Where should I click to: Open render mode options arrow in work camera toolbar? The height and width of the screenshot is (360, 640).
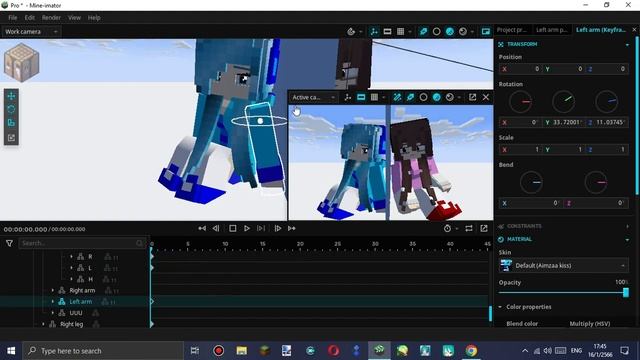click(472, 31)
